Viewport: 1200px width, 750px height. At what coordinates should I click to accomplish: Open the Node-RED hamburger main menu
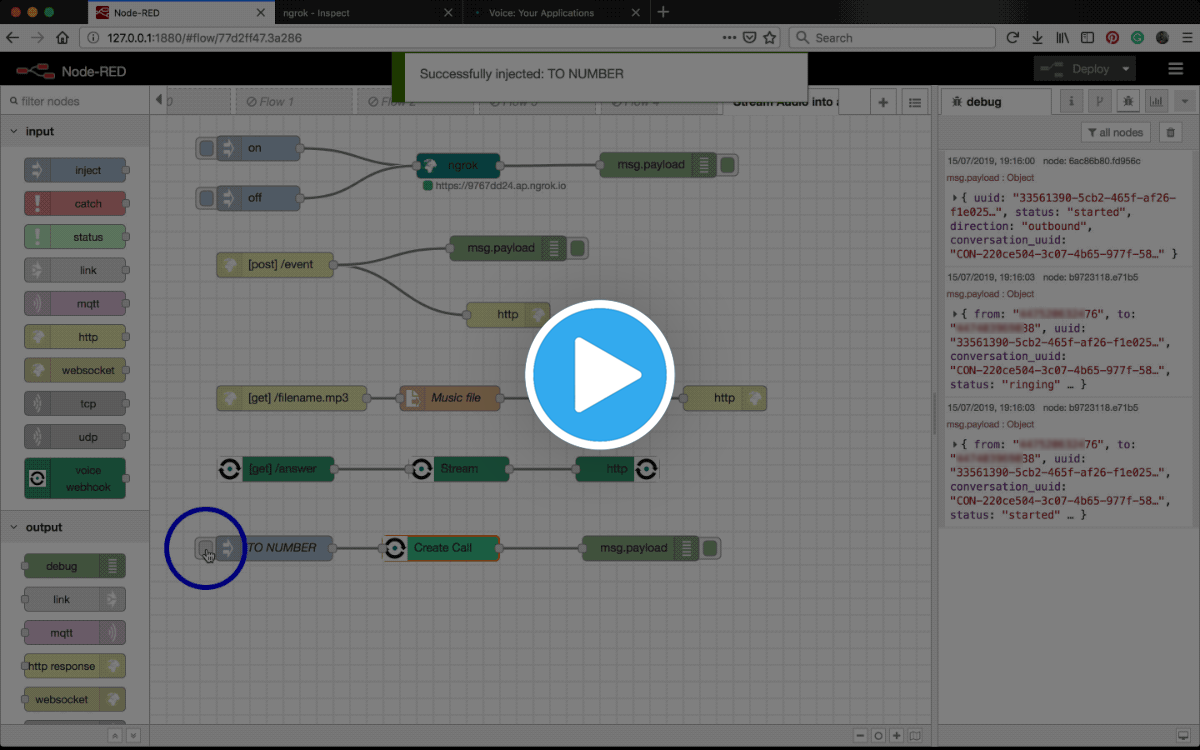point(1176,69)
